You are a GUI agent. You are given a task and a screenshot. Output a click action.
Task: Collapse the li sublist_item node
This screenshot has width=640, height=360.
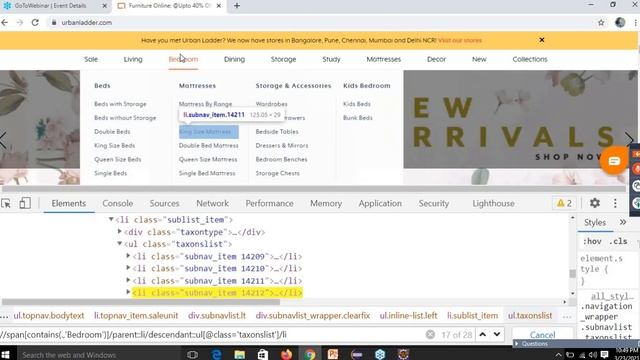click(x=111, y=220)
